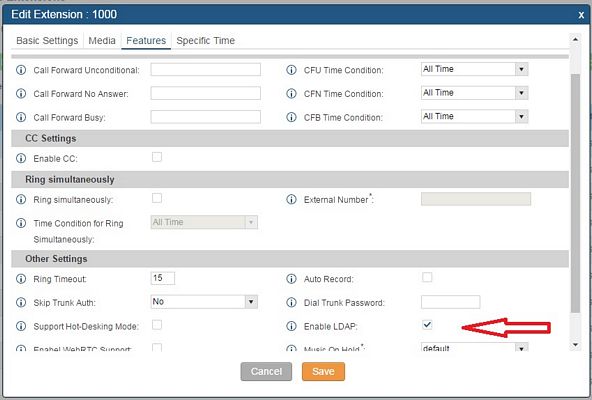The width and height of the screenshot is (592, 400).
Task: Uncheck the Enable LDAP checkbox
Action: coord(427,324)
